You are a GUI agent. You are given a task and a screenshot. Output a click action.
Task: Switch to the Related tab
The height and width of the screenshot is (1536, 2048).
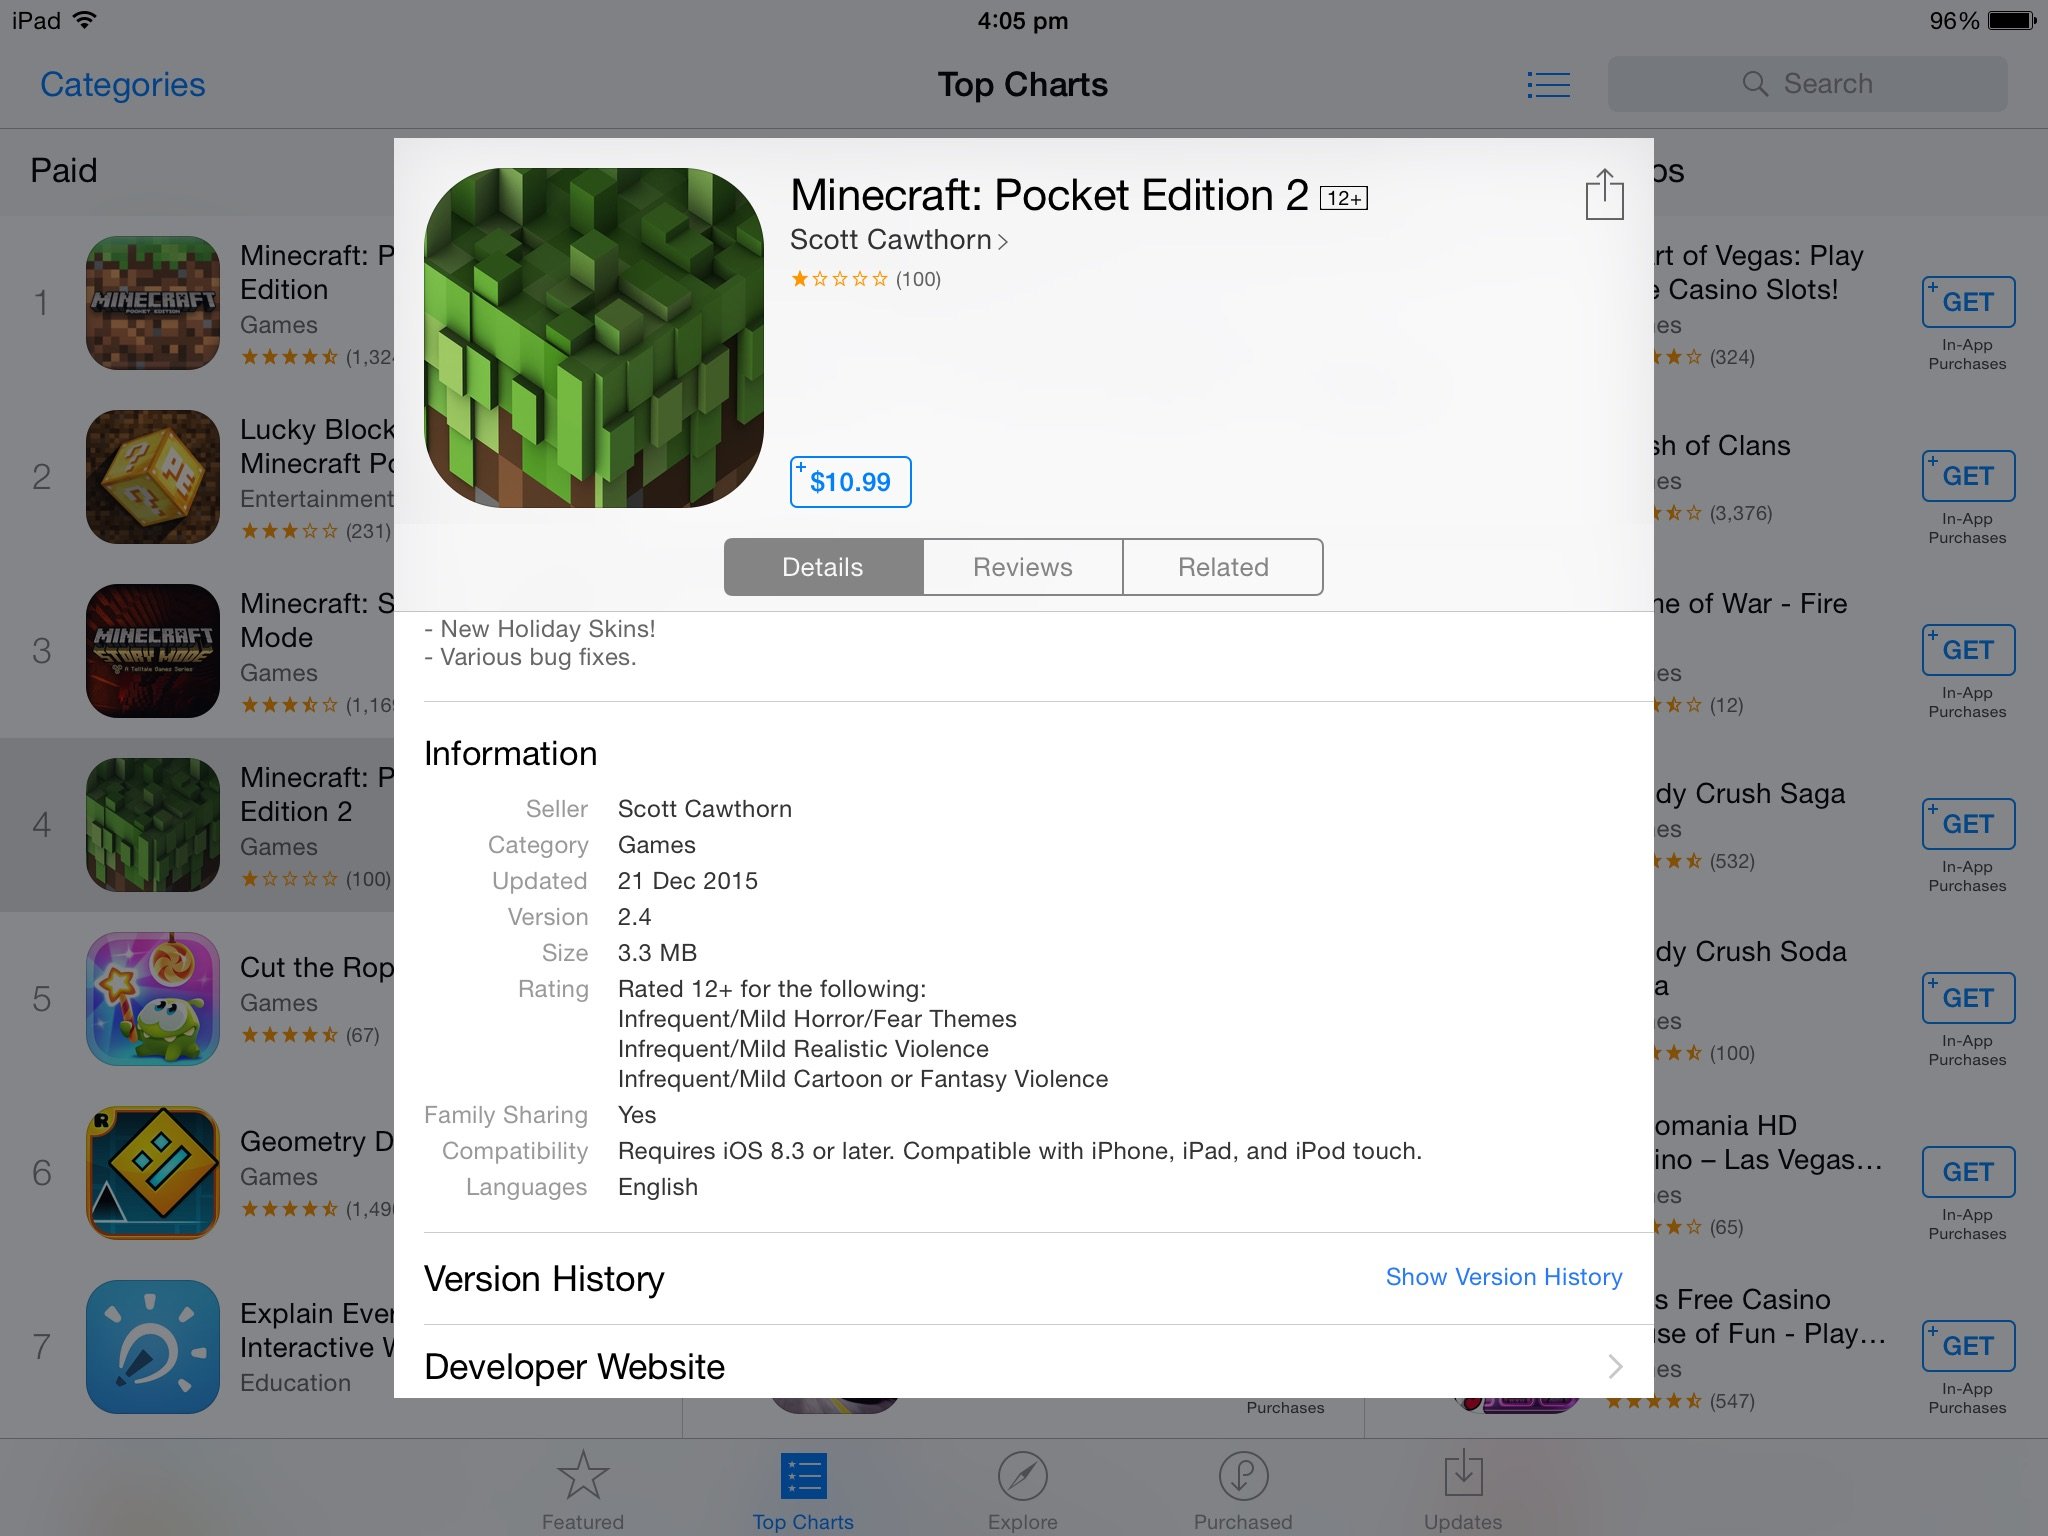point(1221,566)
